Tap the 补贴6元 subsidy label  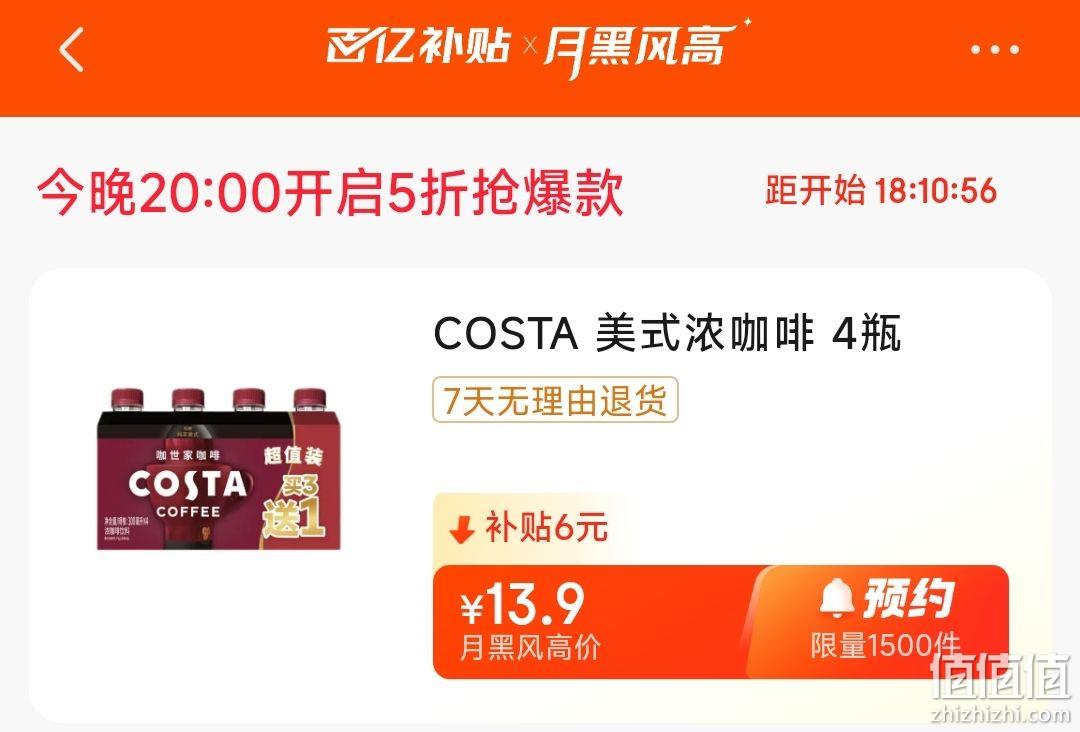click(546, 527)
